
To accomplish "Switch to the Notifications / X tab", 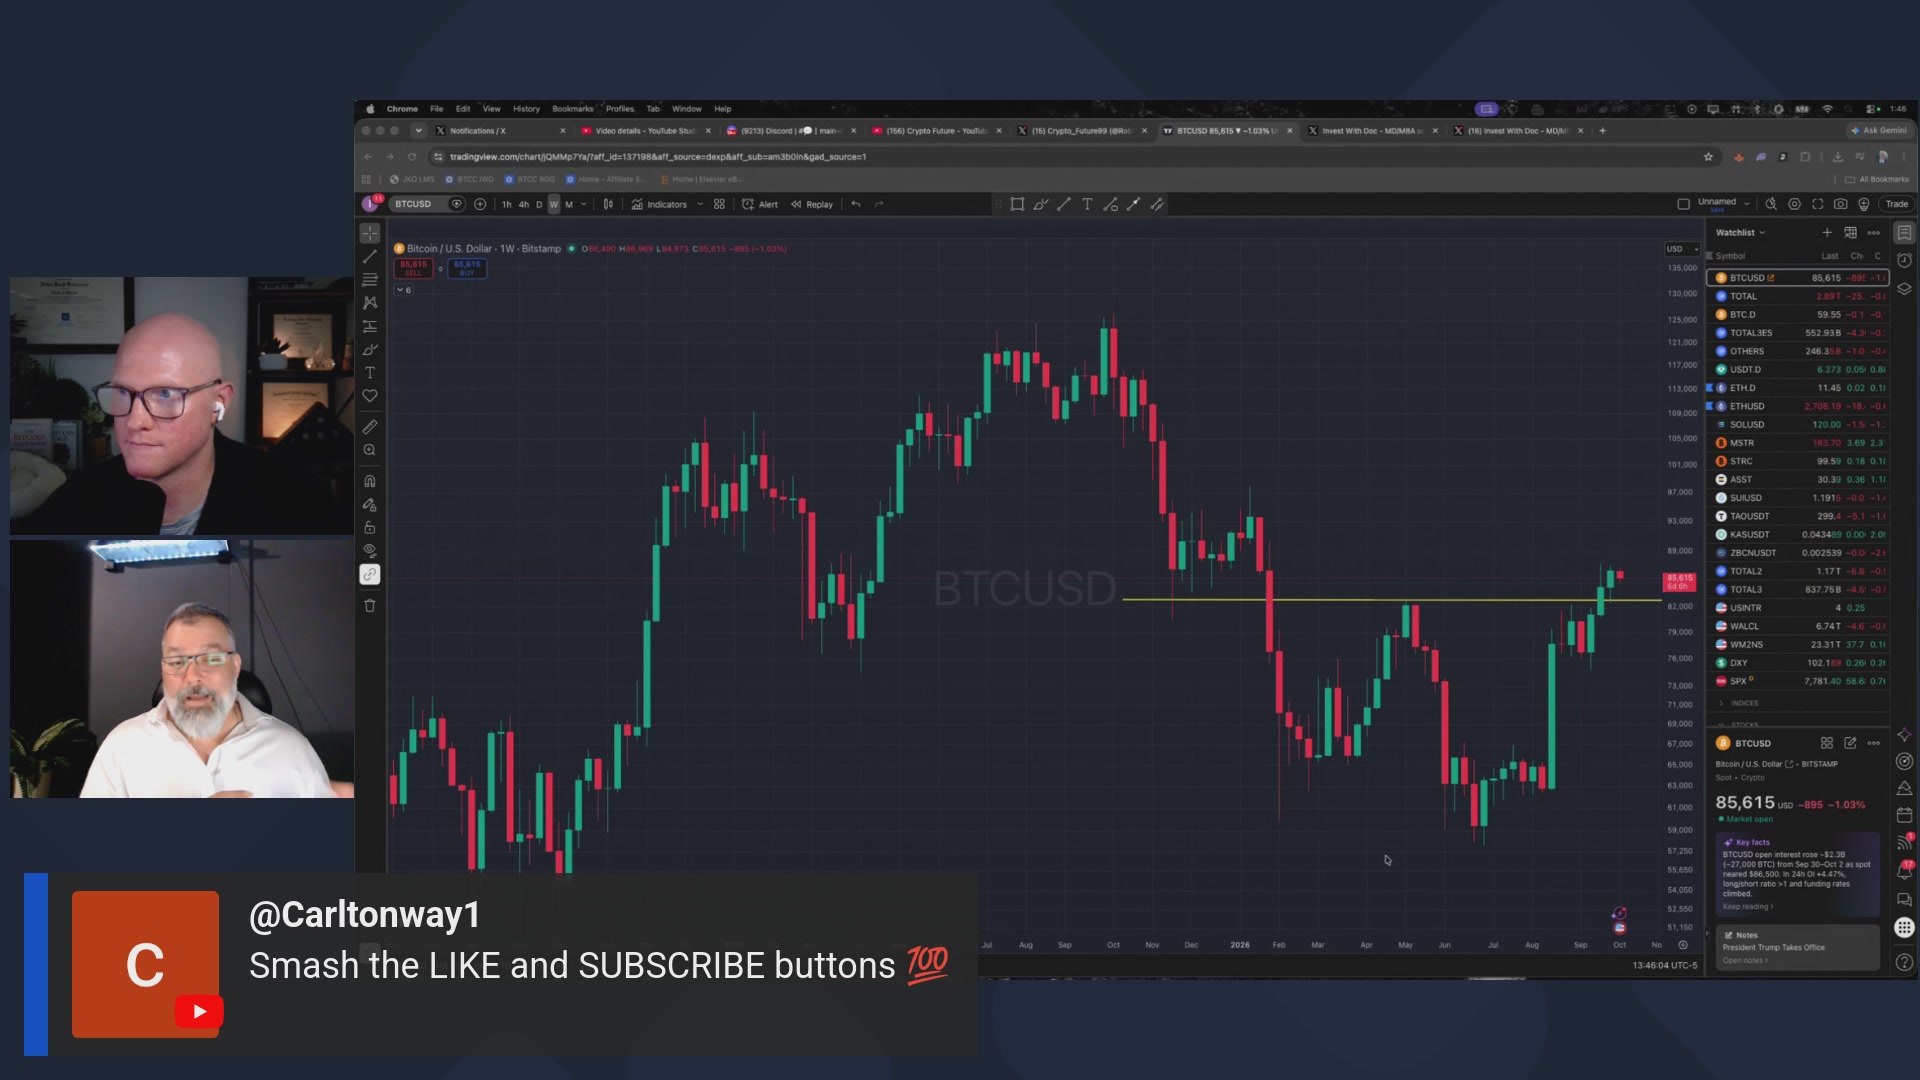I will tap(500, 131).
